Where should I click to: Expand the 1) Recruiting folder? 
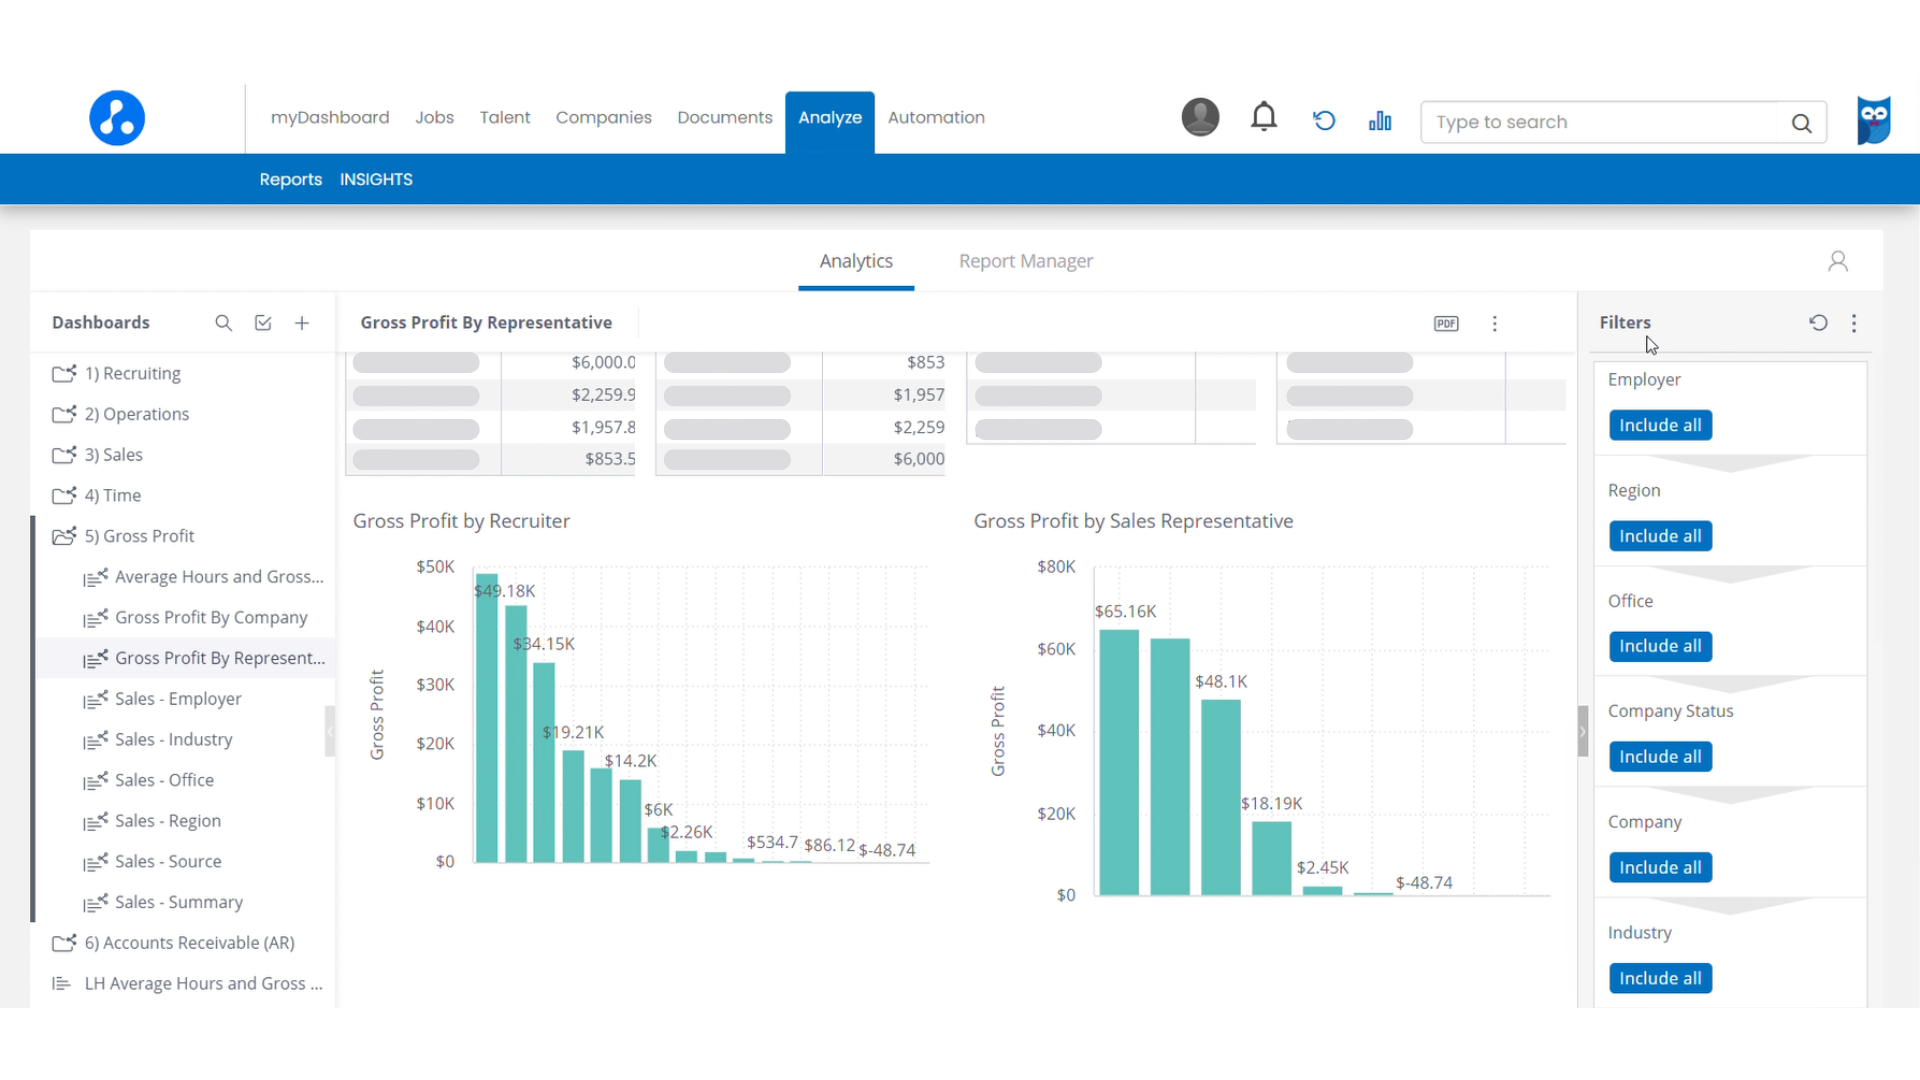tap(132, 373)
